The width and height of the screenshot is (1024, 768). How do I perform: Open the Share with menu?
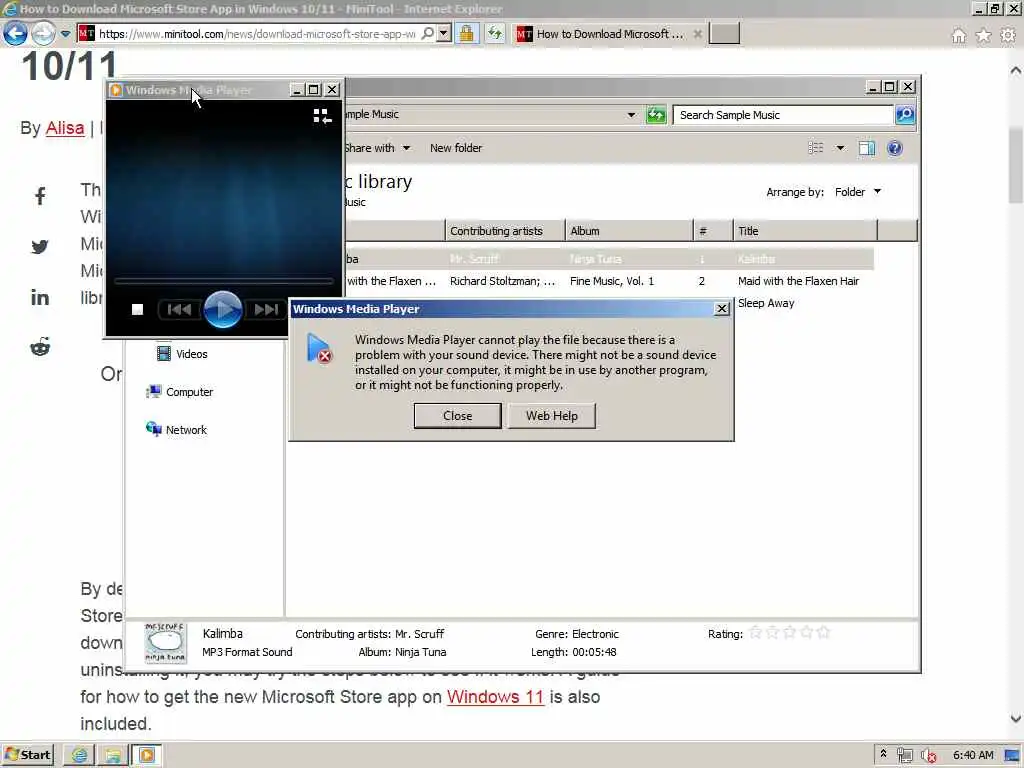pos(377,148)
